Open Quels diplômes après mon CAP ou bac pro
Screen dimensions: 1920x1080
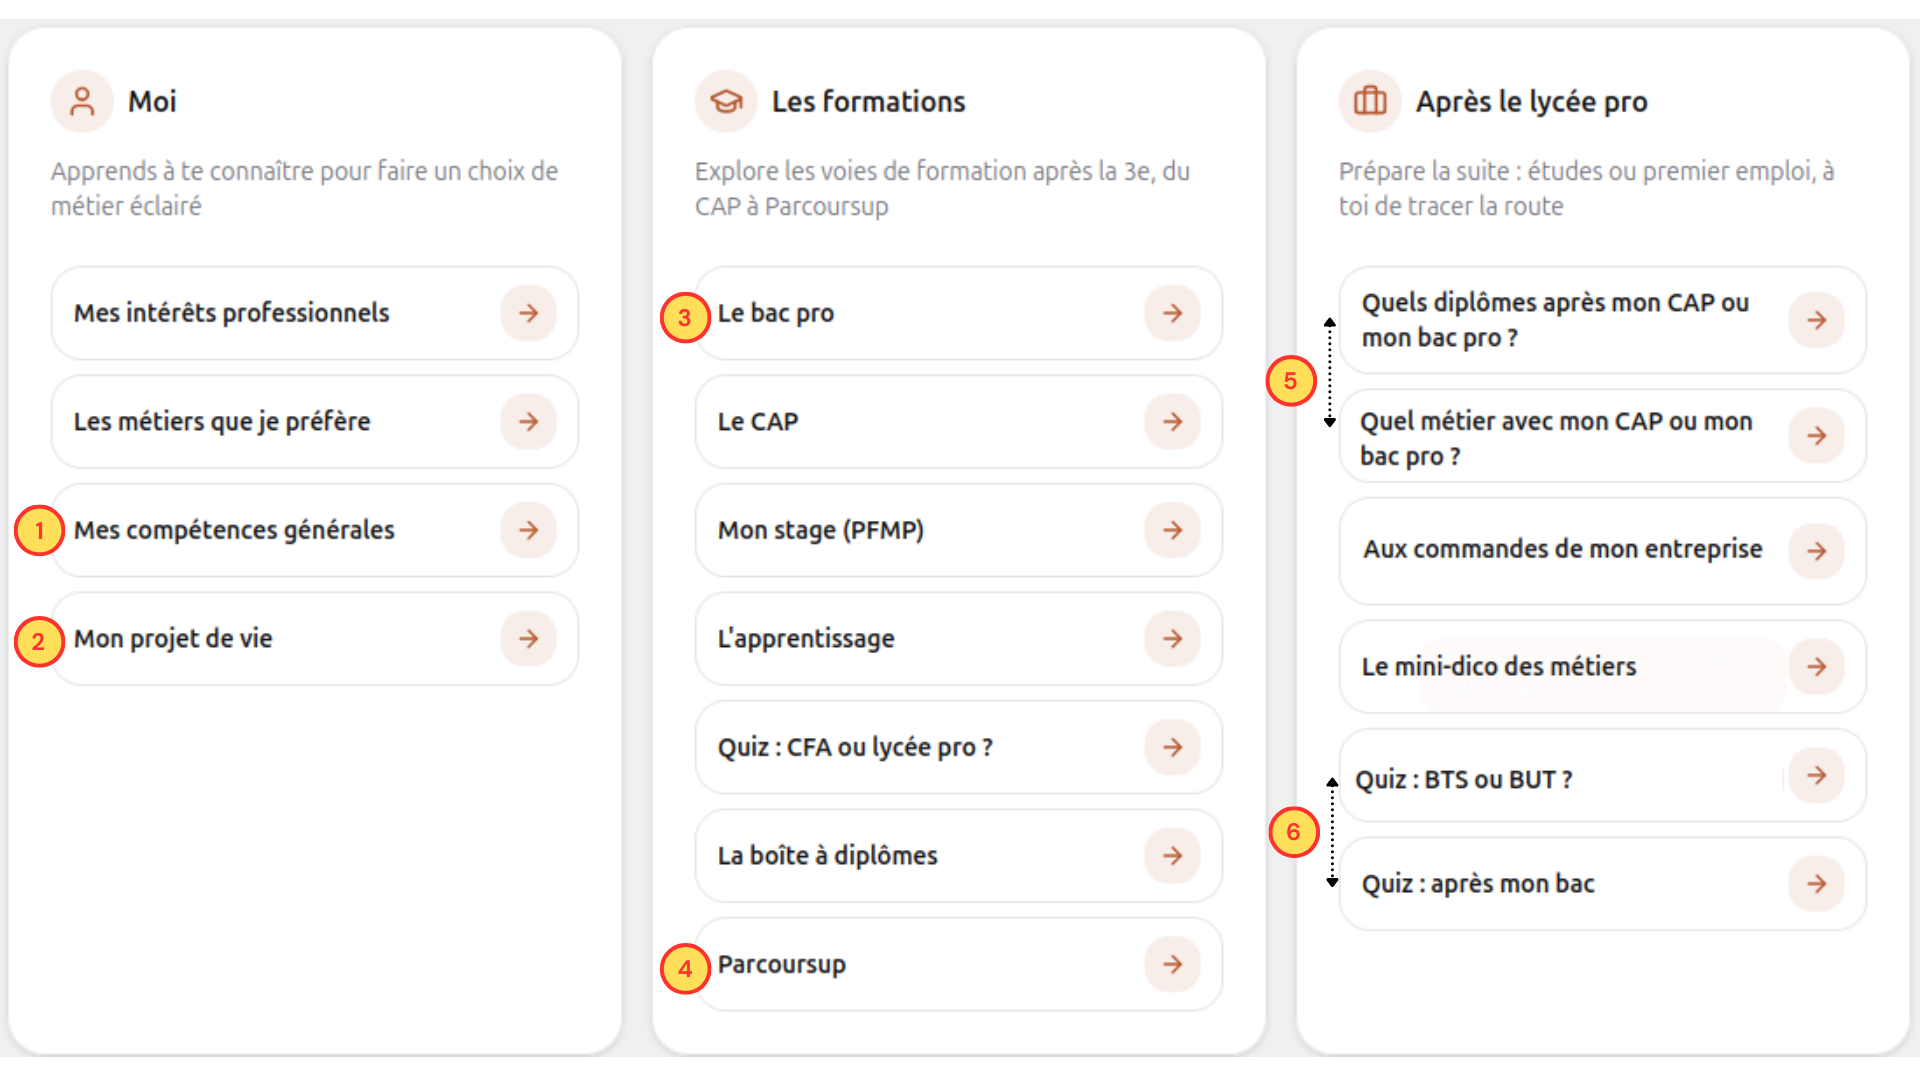tap(1603, 320)
